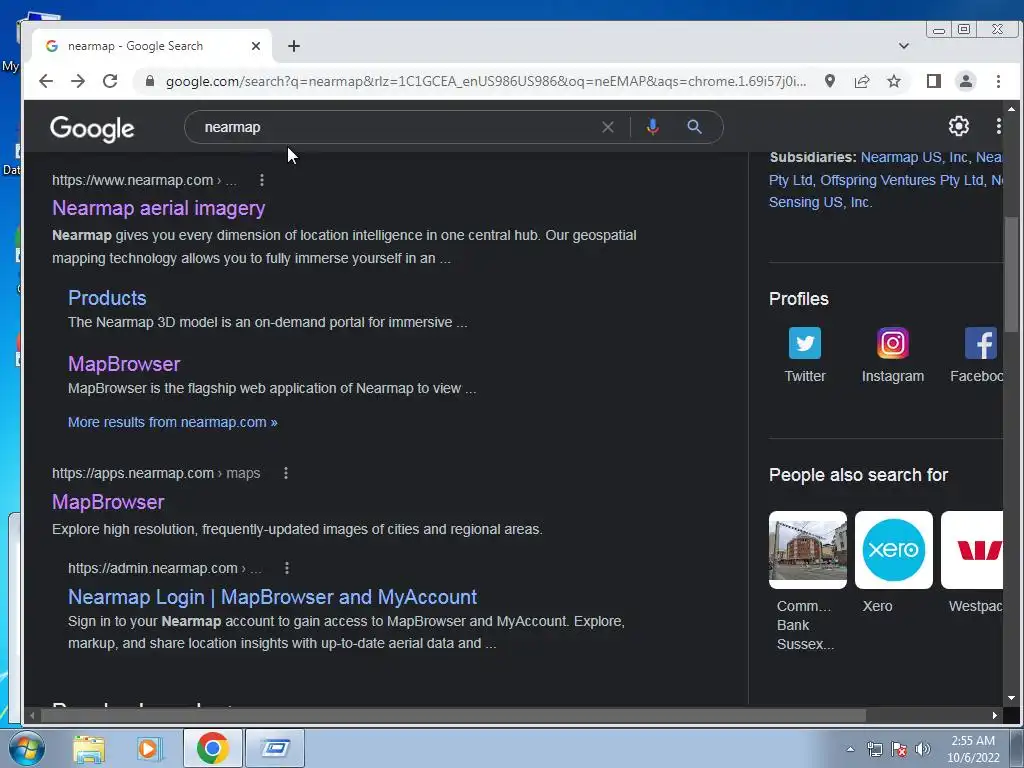The height and width of the screenshot is (768, 1024).
Task: Go forward with the arrow button
Action: [78, 81]
